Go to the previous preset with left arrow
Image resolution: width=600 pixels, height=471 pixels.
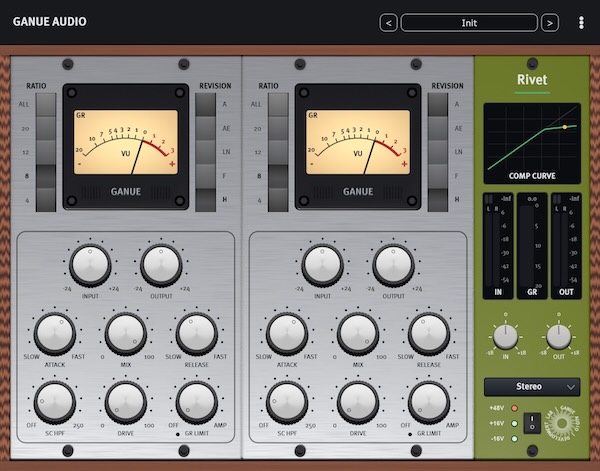(x=388, y=23)
